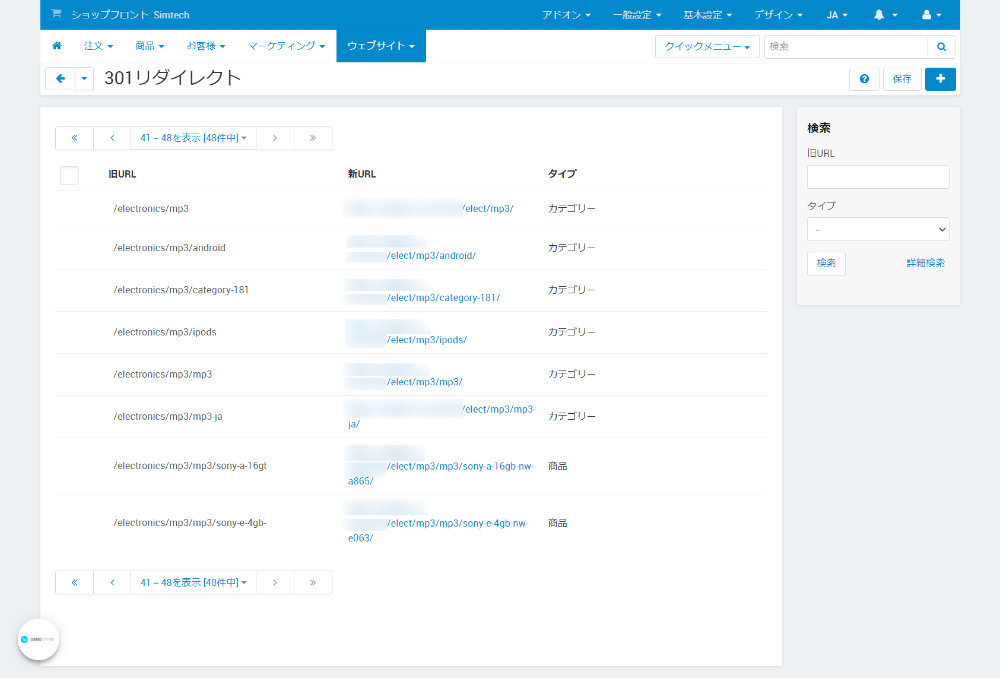Click the 検索 button in sidebar

[x=826, y=263]
